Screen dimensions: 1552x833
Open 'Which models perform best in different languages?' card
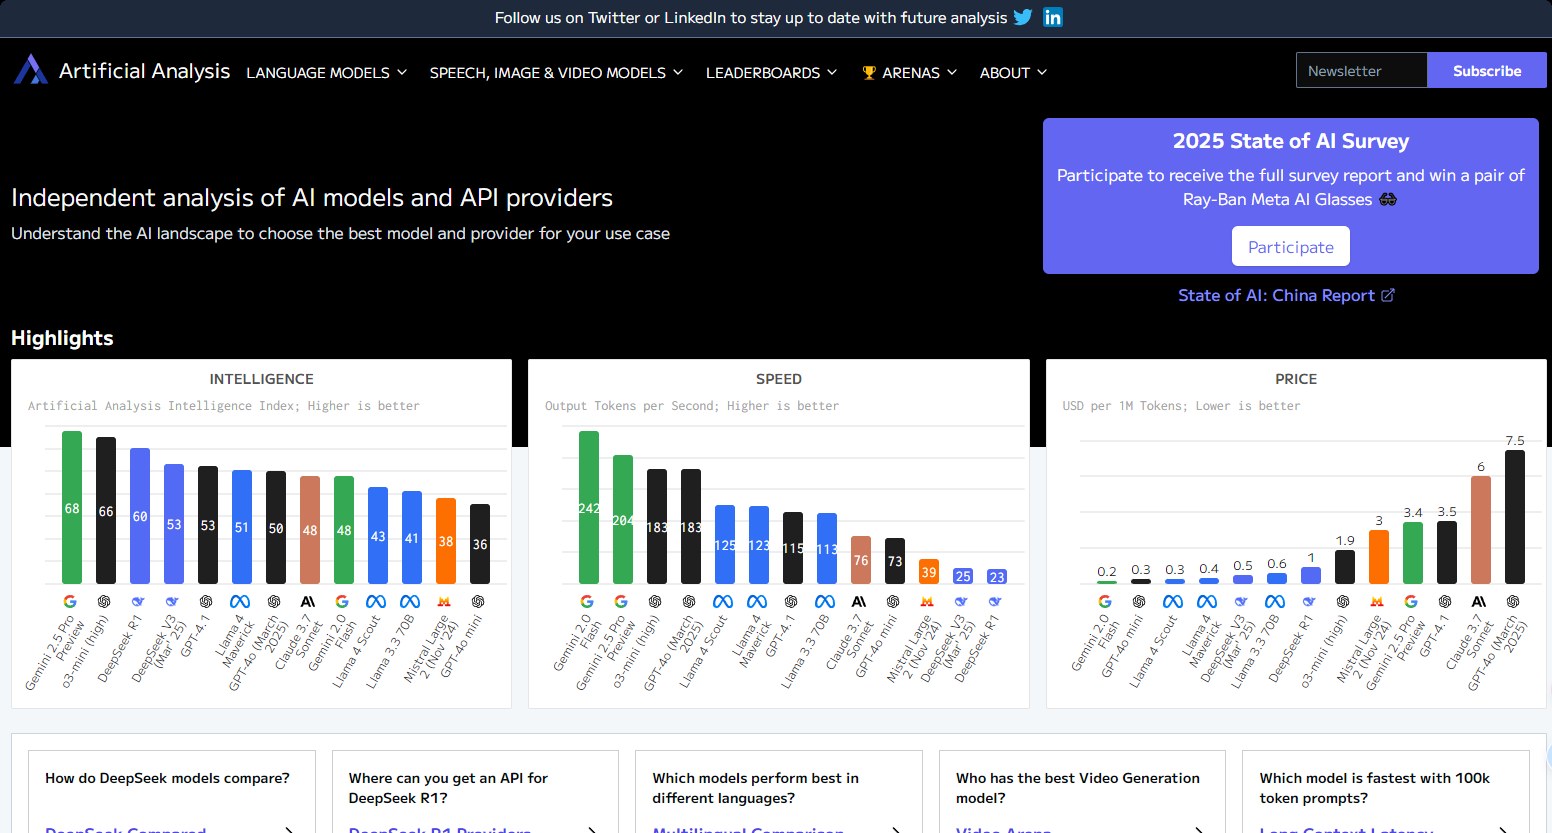click(779, 792)
